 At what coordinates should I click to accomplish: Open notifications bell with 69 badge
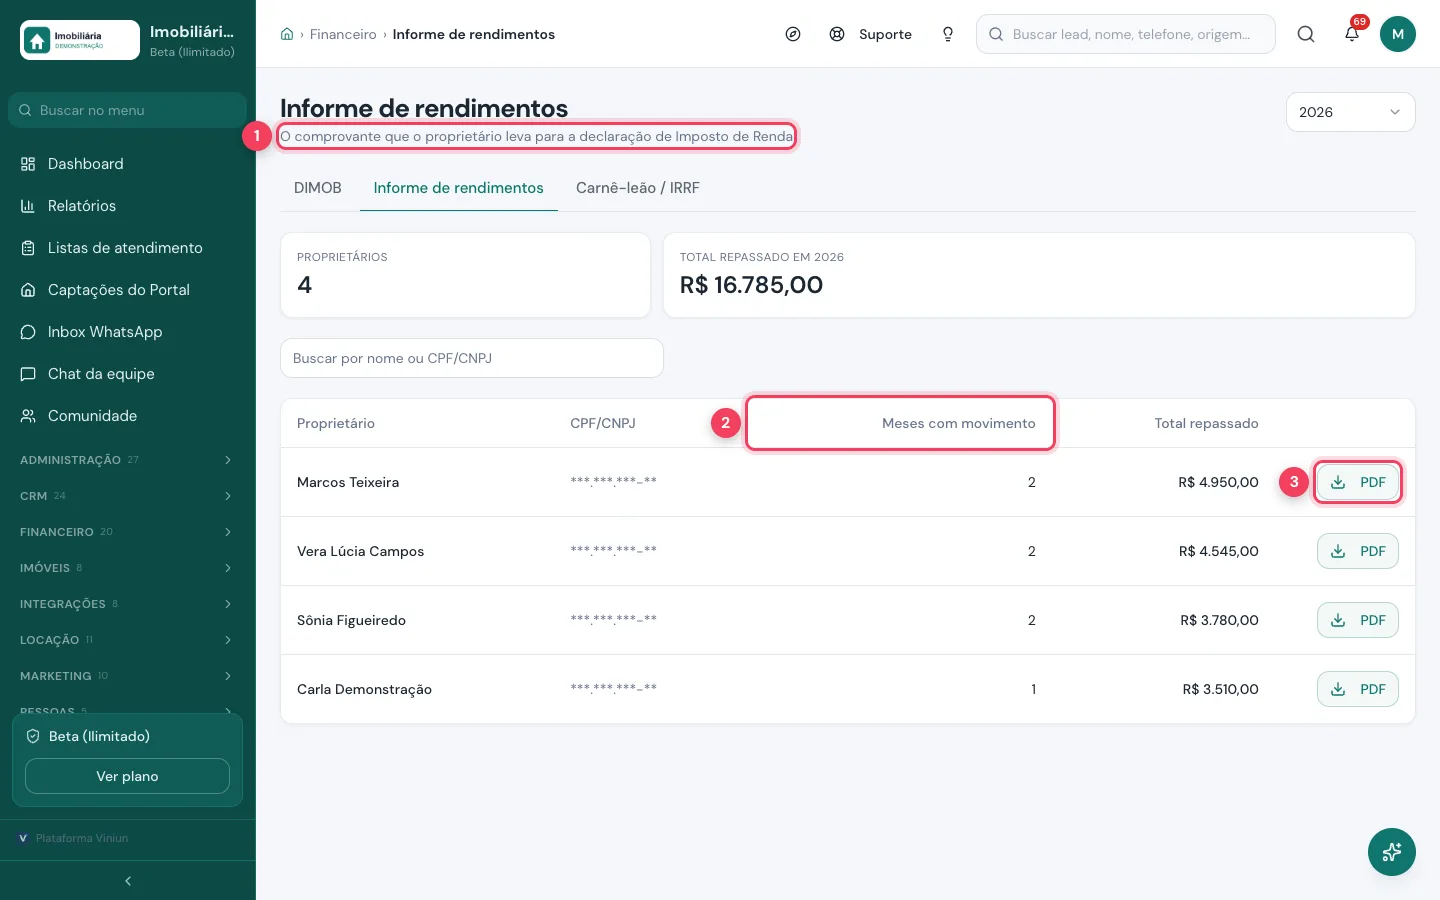(x=1352, y=34)
